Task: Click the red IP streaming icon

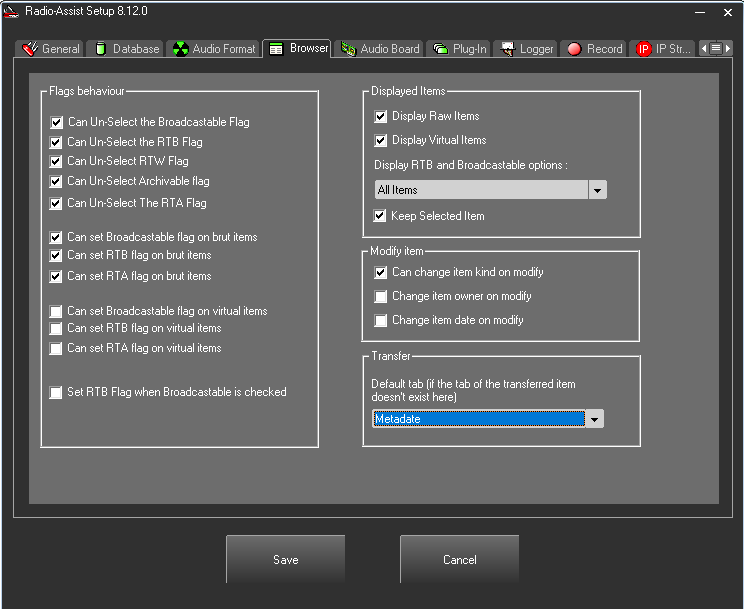Action: [x=644, y=49]
